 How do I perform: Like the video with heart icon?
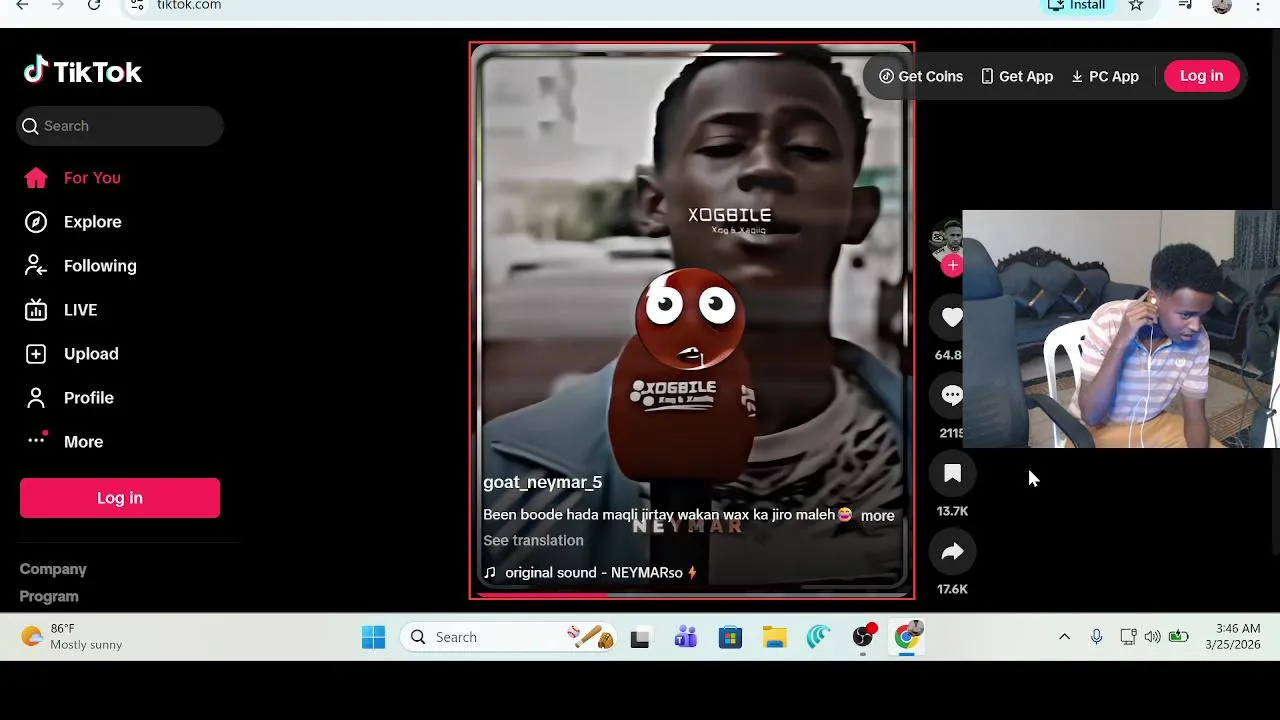click(952, 317)
